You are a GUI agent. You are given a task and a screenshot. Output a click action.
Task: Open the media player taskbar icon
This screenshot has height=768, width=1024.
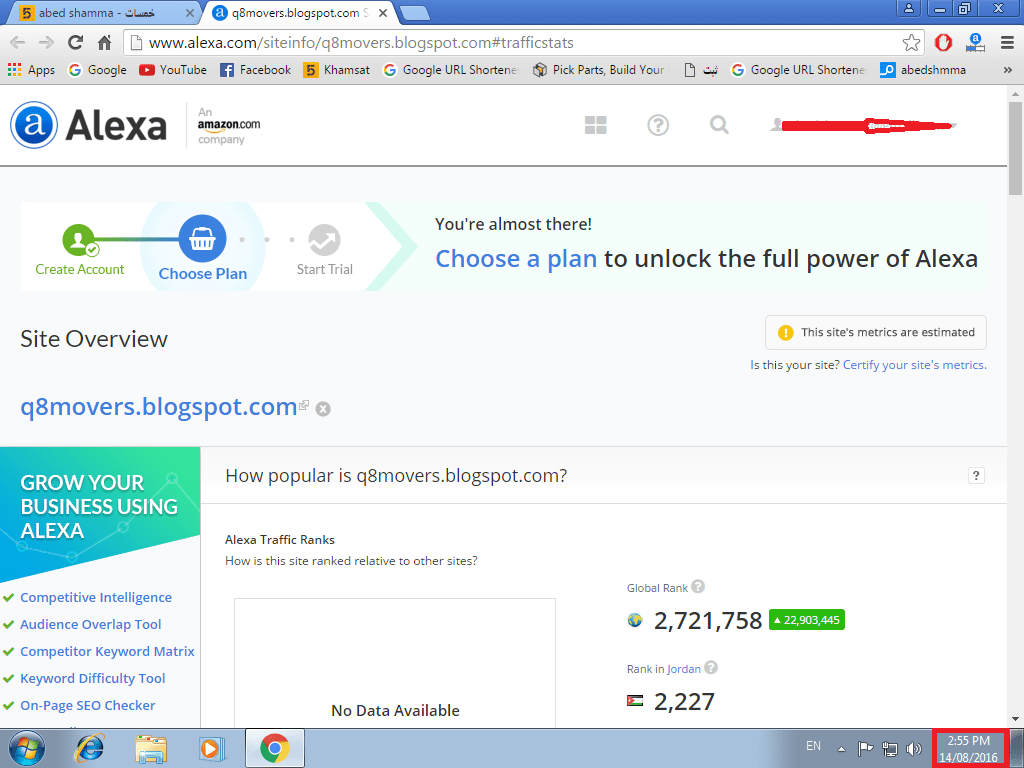pyautogui.click(x=212, y=748)
